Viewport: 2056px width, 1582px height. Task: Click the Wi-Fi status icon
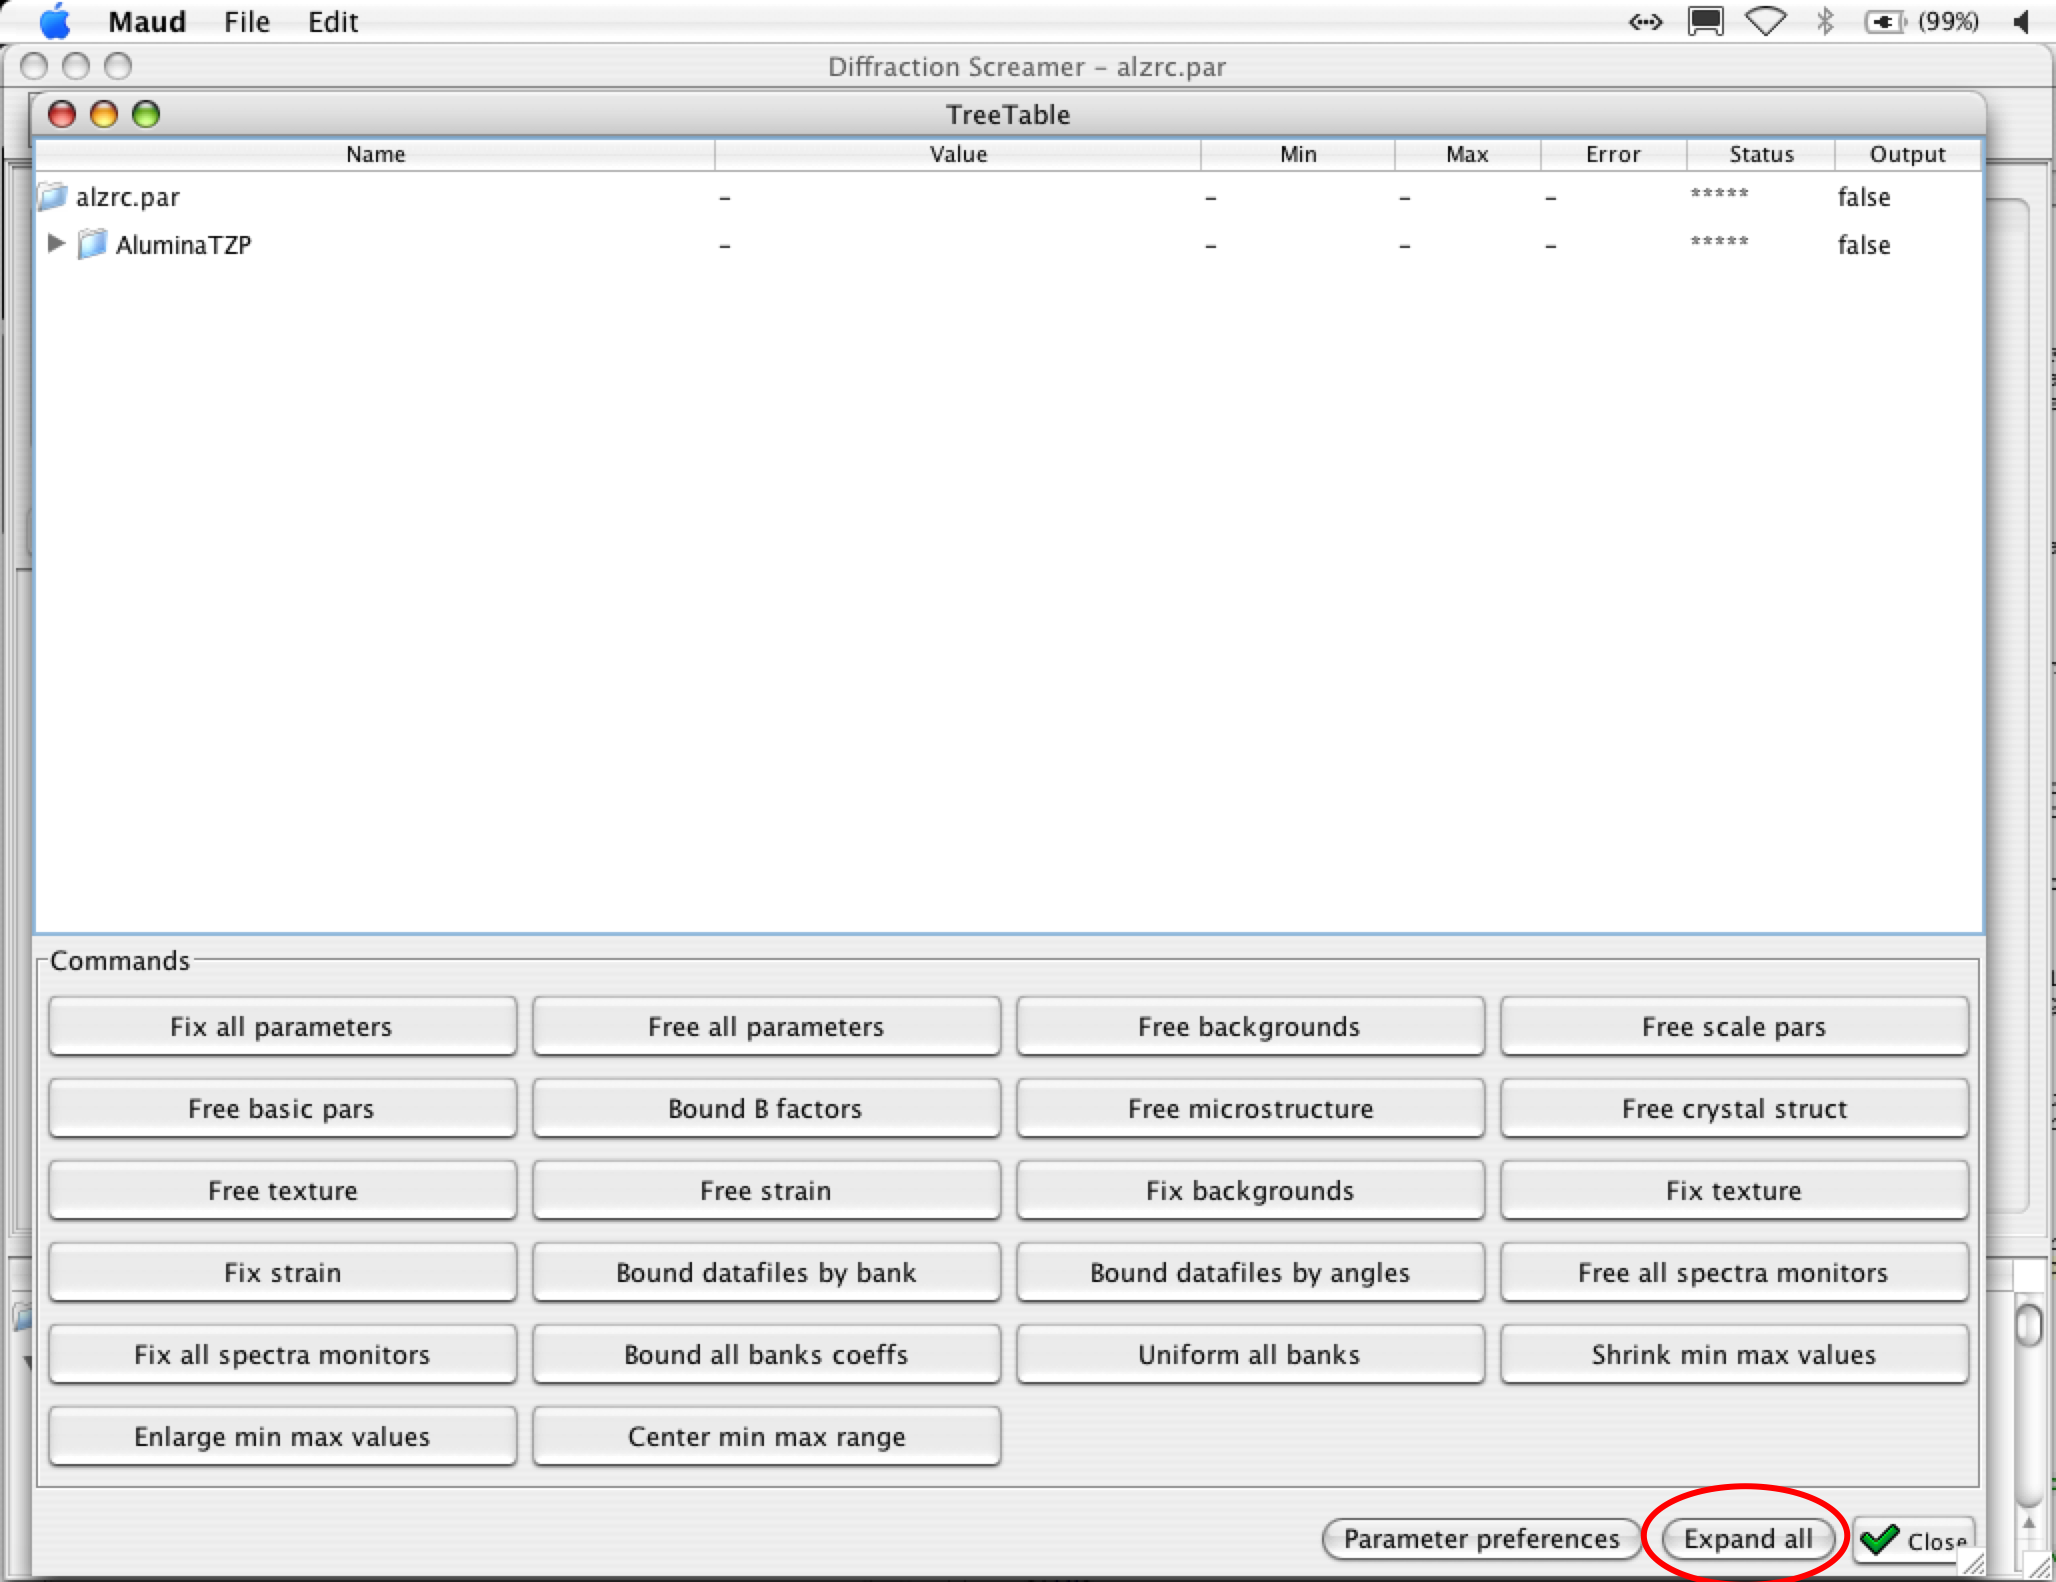[x=1765, y=21]
